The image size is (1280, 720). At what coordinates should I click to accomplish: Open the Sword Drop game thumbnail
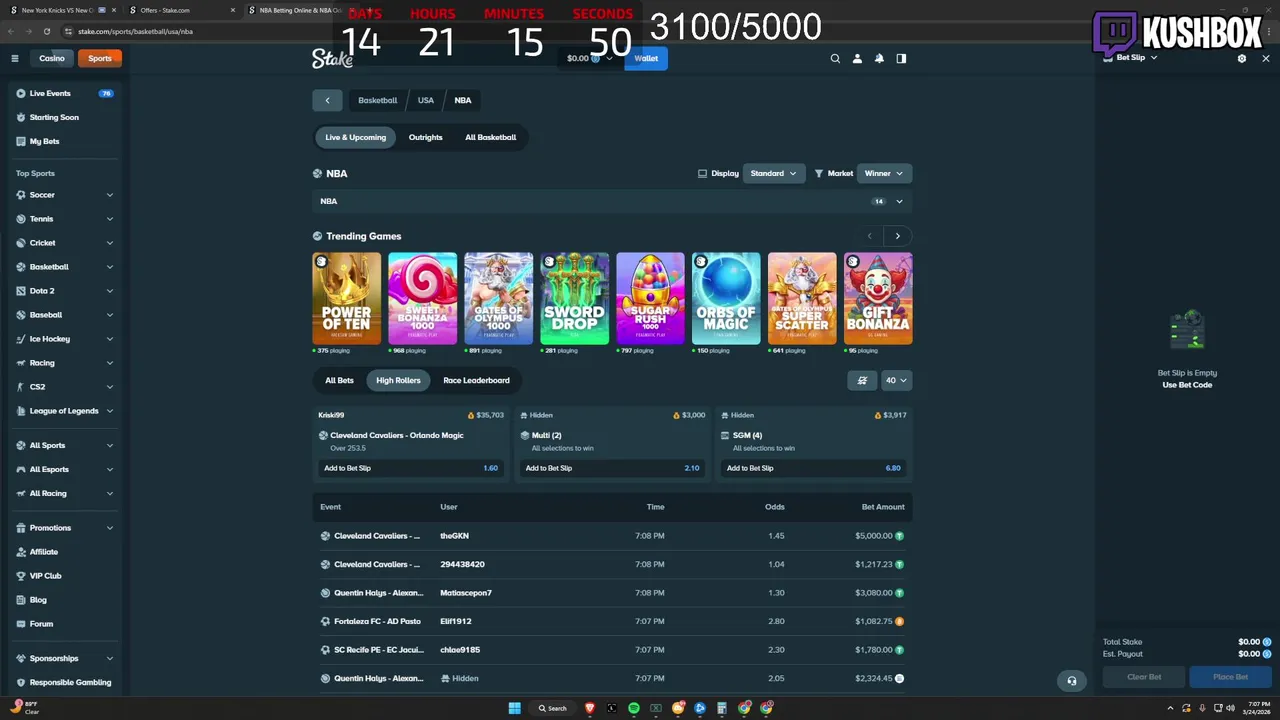pos(575,298)
